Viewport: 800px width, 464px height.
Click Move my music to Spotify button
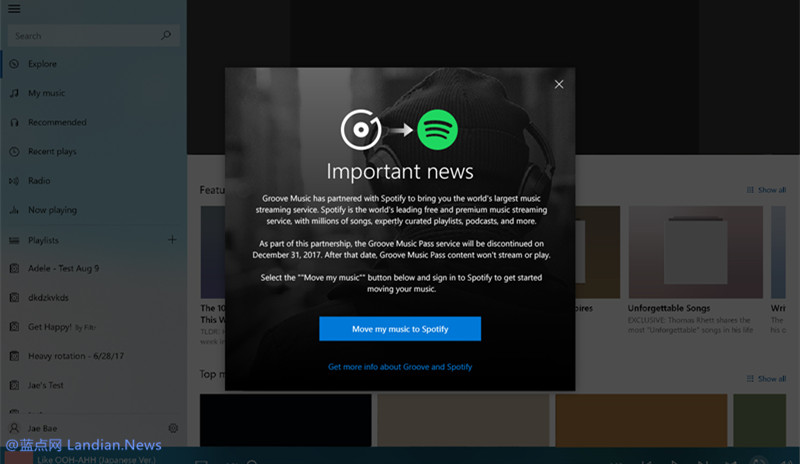coord(400,329)
